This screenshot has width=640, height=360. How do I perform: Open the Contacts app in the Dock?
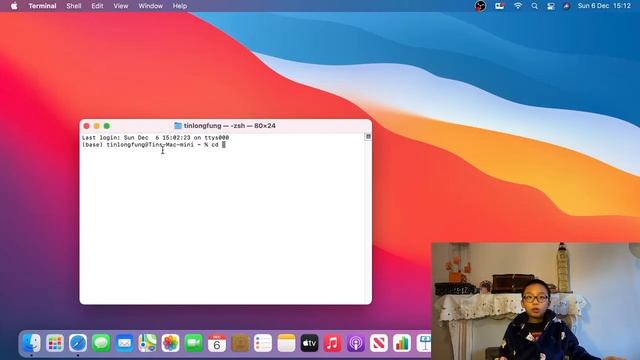coord(240,343)
